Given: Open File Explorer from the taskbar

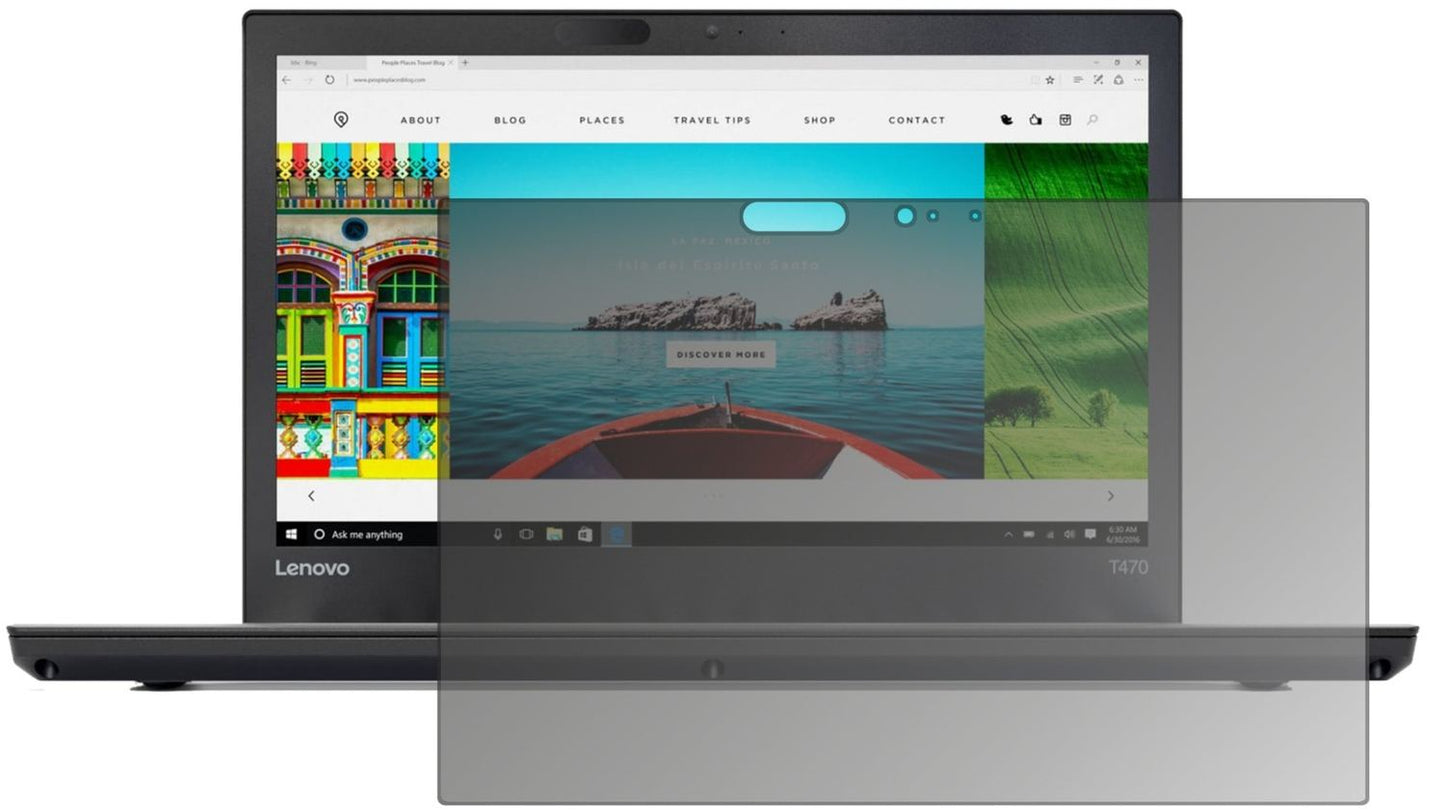Looking at the screenshot, I should (555, 534).
